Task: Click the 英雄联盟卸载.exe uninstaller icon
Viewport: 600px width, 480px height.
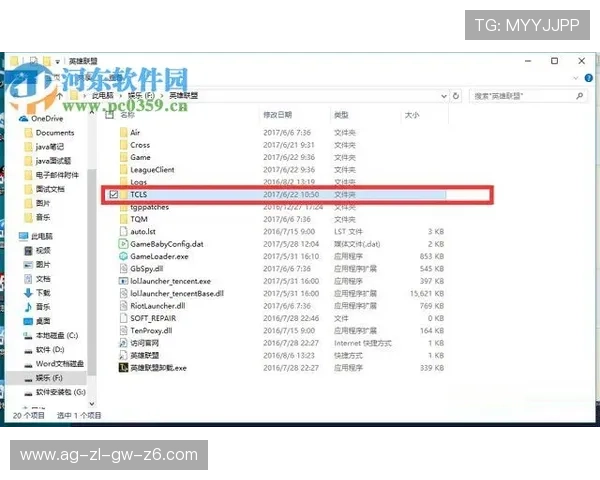Action: pyautogui.click(x=123, y=368)
